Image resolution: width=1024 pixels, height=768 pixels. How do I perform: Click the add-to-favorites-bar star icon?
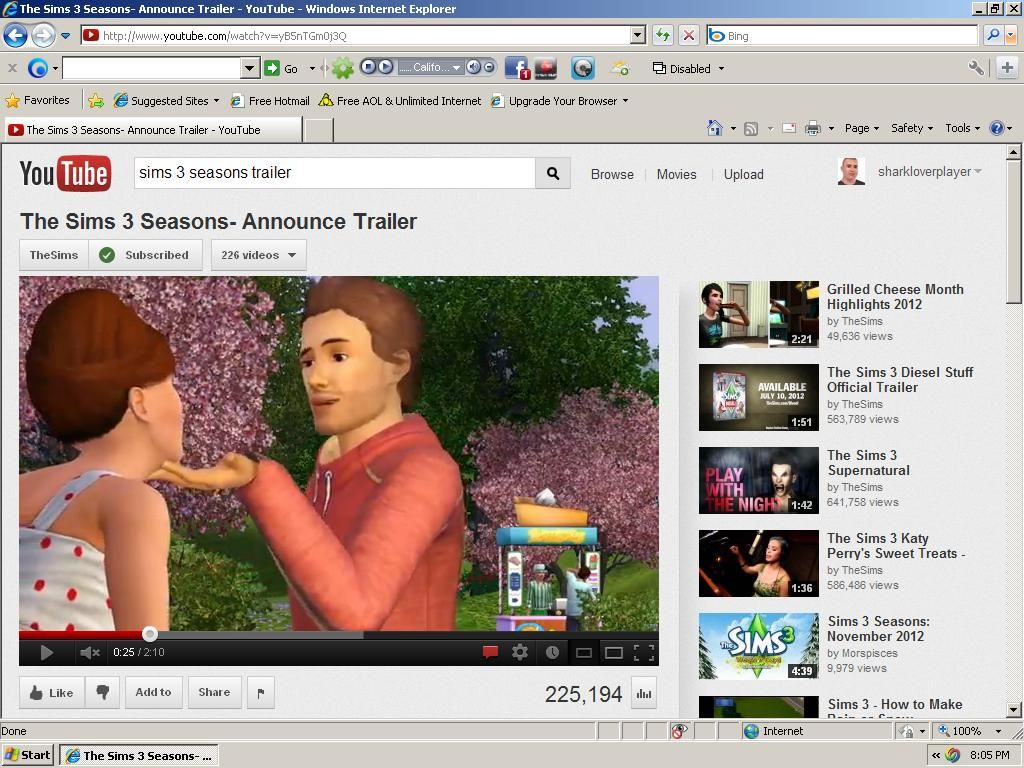coord(96,101)
